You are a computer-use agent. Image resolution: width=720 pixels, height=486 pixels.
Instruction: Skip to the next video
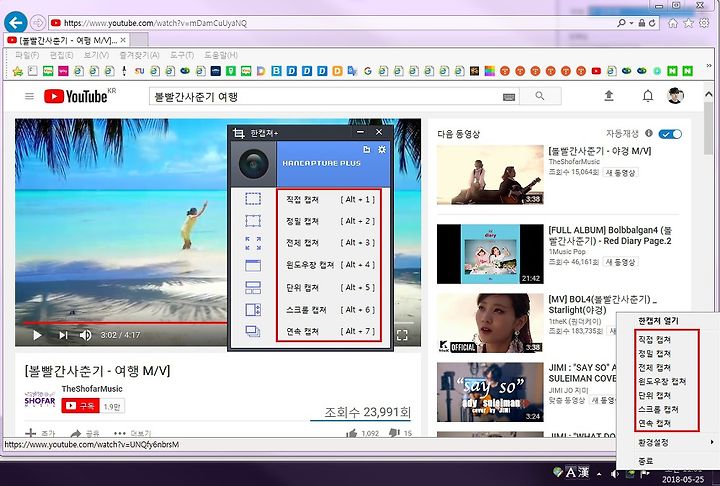click(63, 335)
